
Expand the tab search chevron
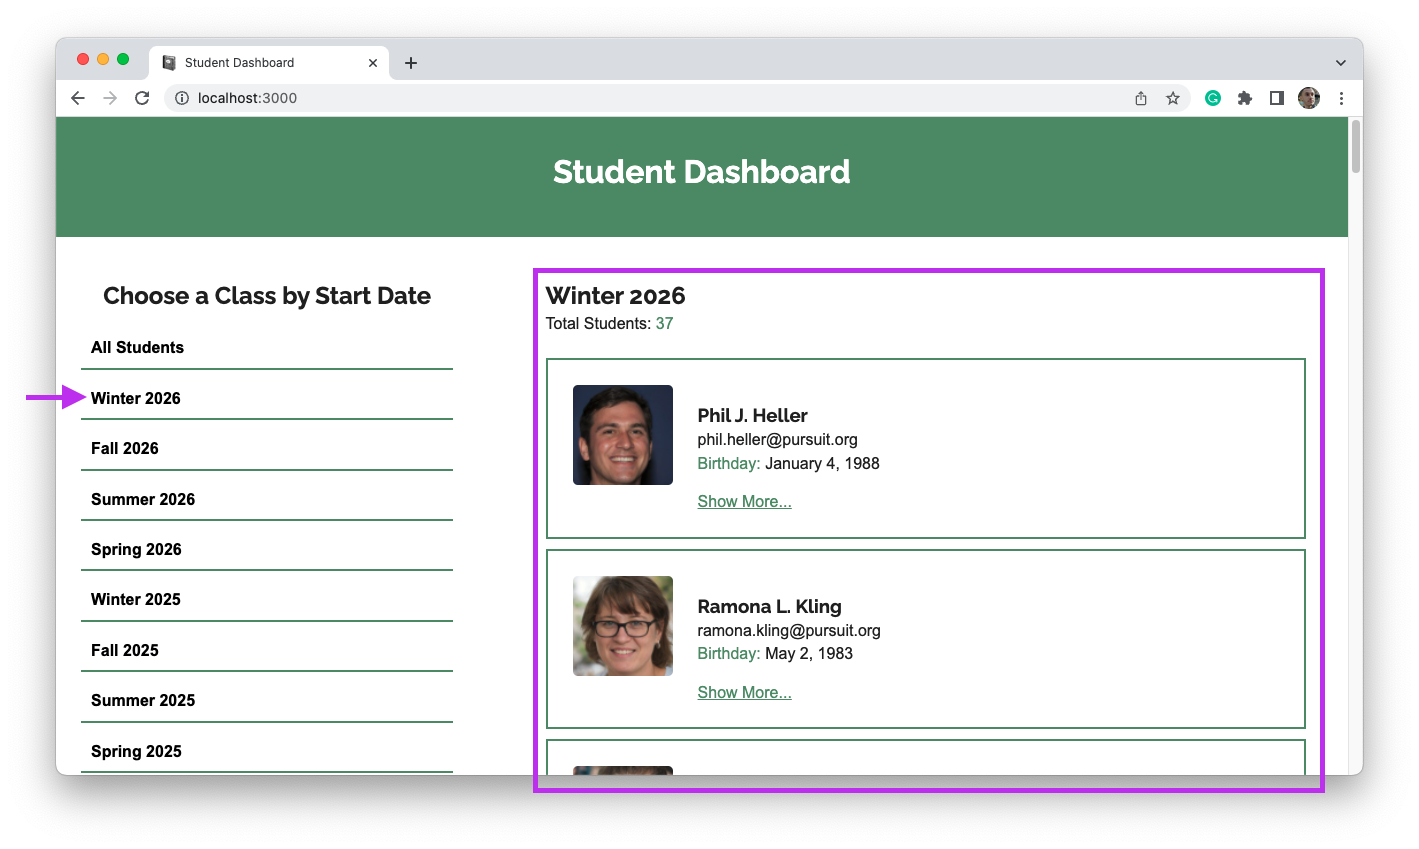pos(1340,63)
